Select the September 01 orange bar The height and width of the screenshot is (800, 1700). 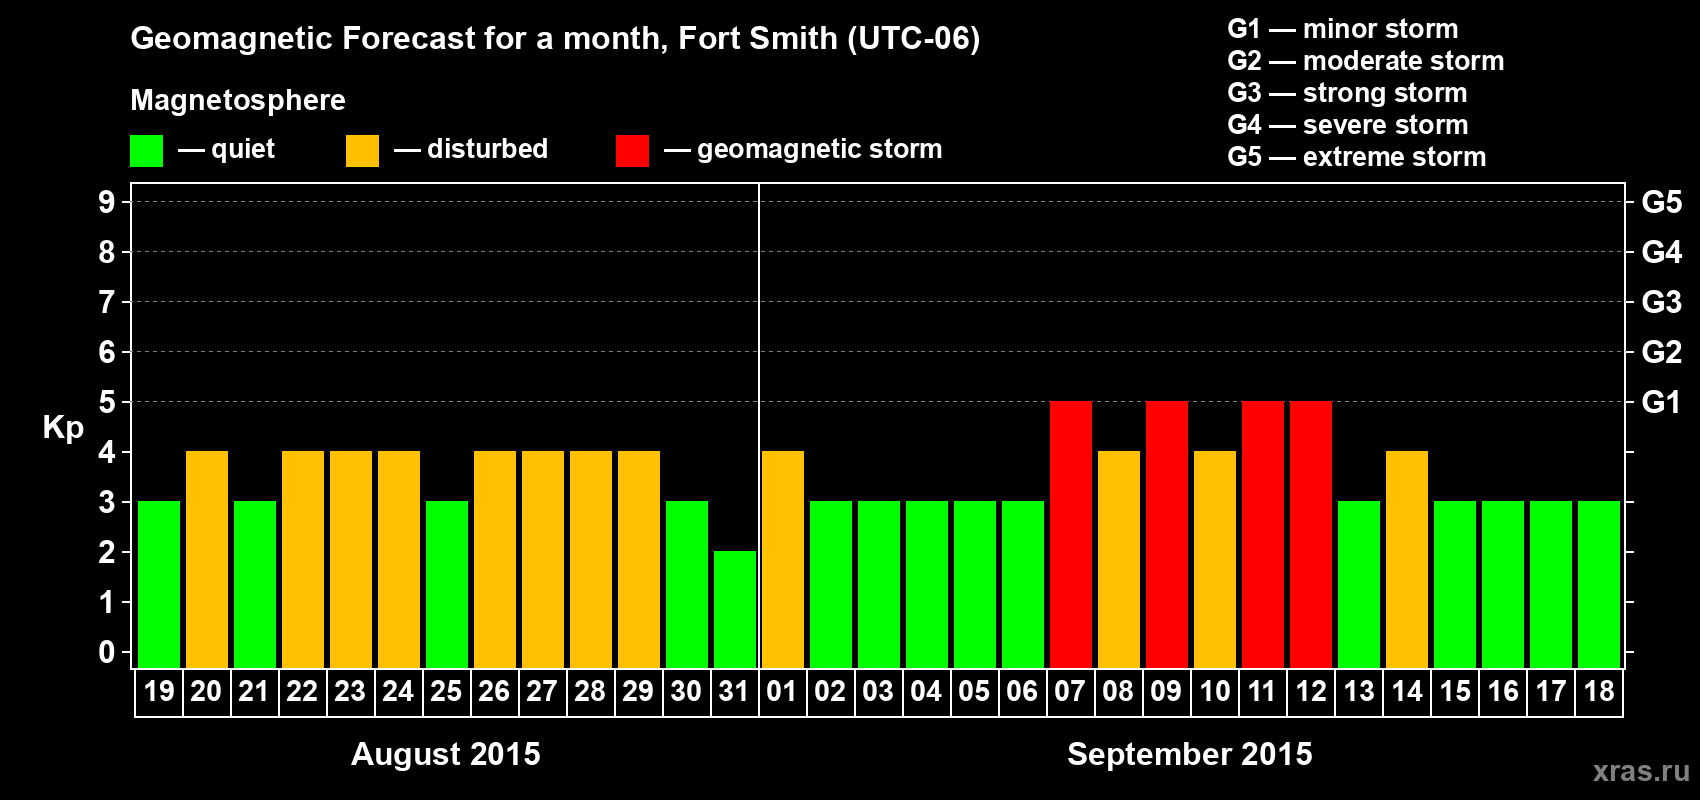[x=783, y=559]
